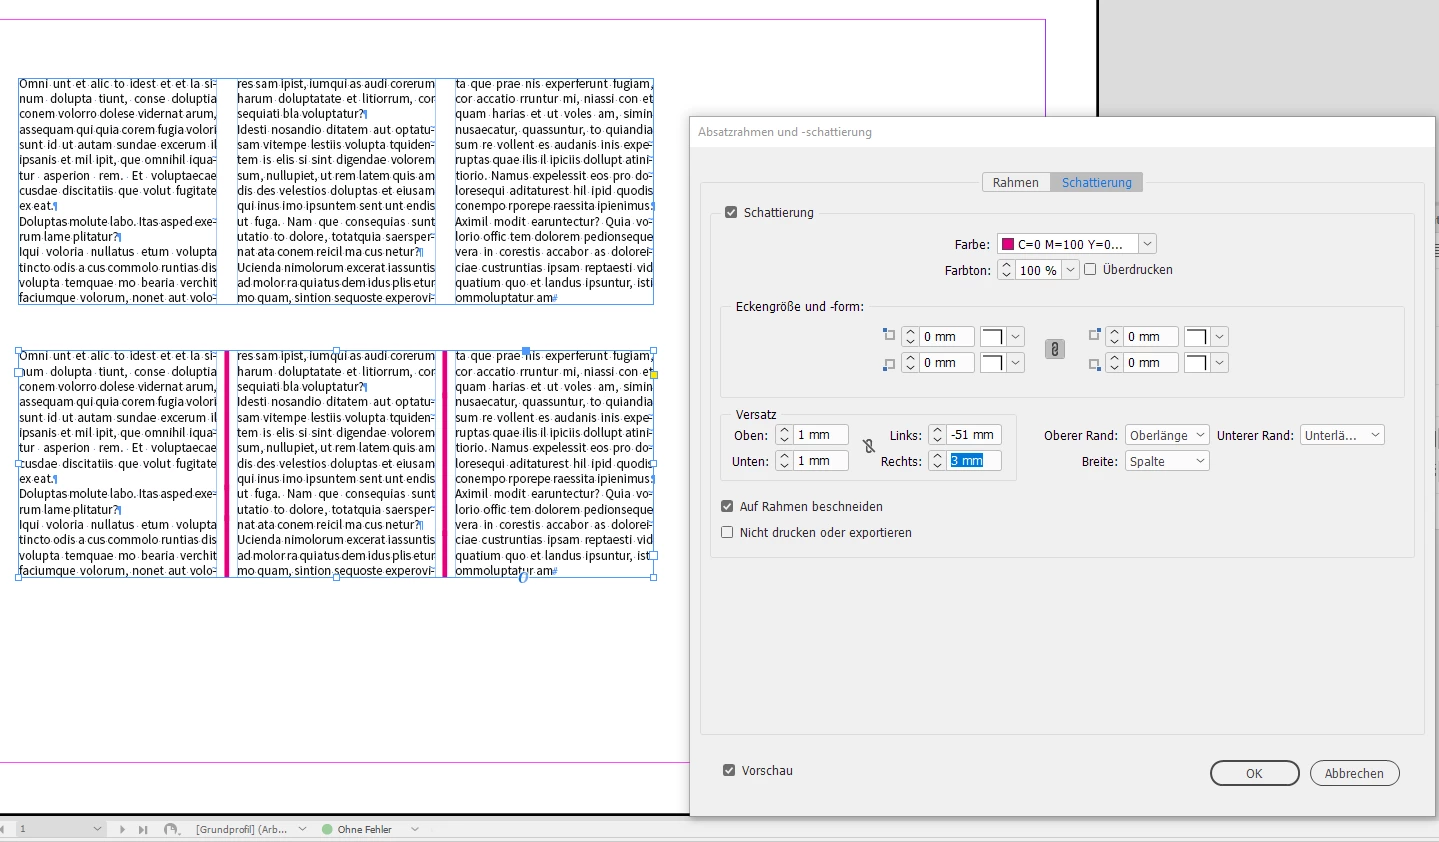
Task: Open the Unterer Rand dropdown
Action: 1343,435
